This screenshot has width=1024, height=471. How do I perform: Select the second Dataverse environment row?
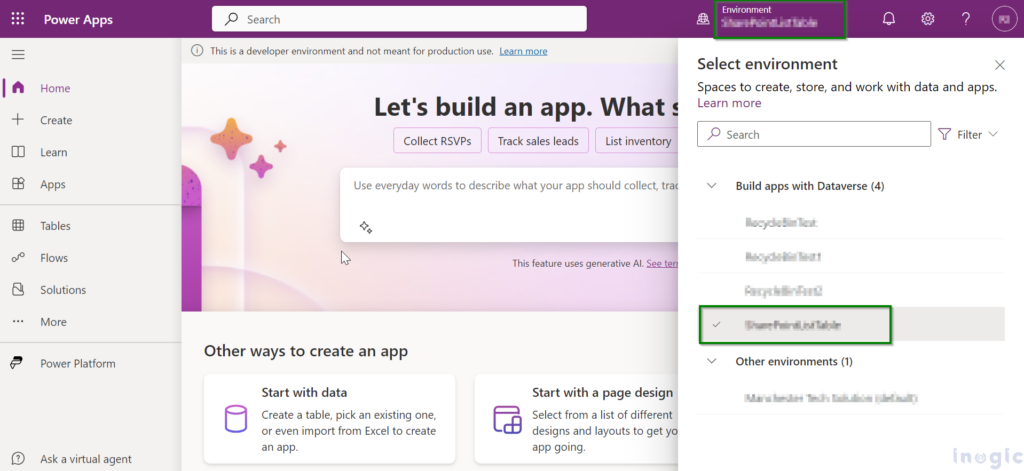[x=851, y=257]
